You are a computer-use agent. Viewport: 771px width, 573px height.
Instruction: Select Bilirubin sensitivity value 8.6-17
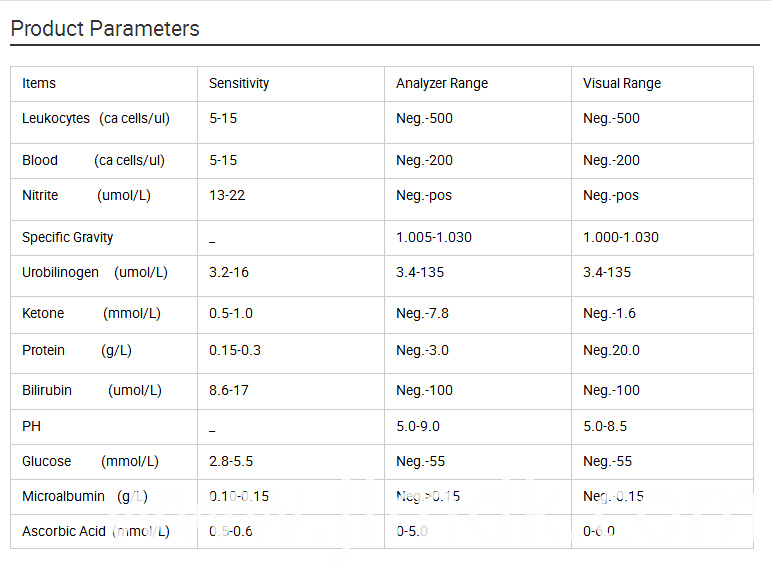point(229,390)
